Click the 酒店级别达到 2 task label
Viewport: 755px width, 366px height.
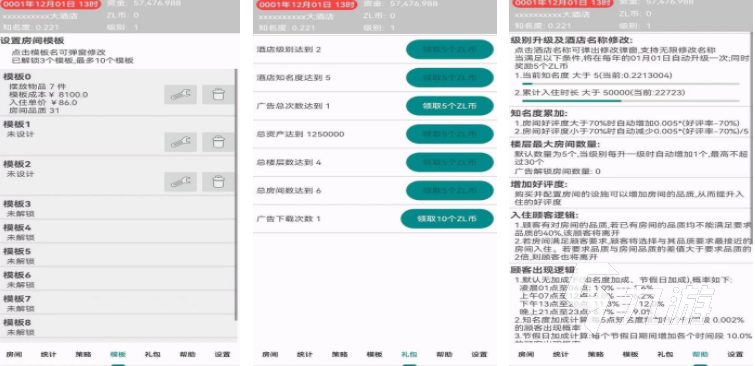(288, 50)
